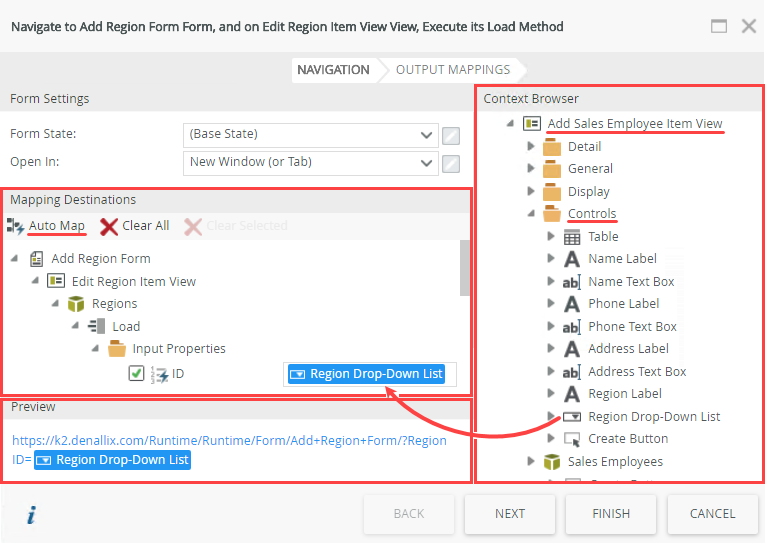This screenshot has width=765, height=543.
Task: Toggle the checkbox beside Form State
Action: (x=451, y=135)
